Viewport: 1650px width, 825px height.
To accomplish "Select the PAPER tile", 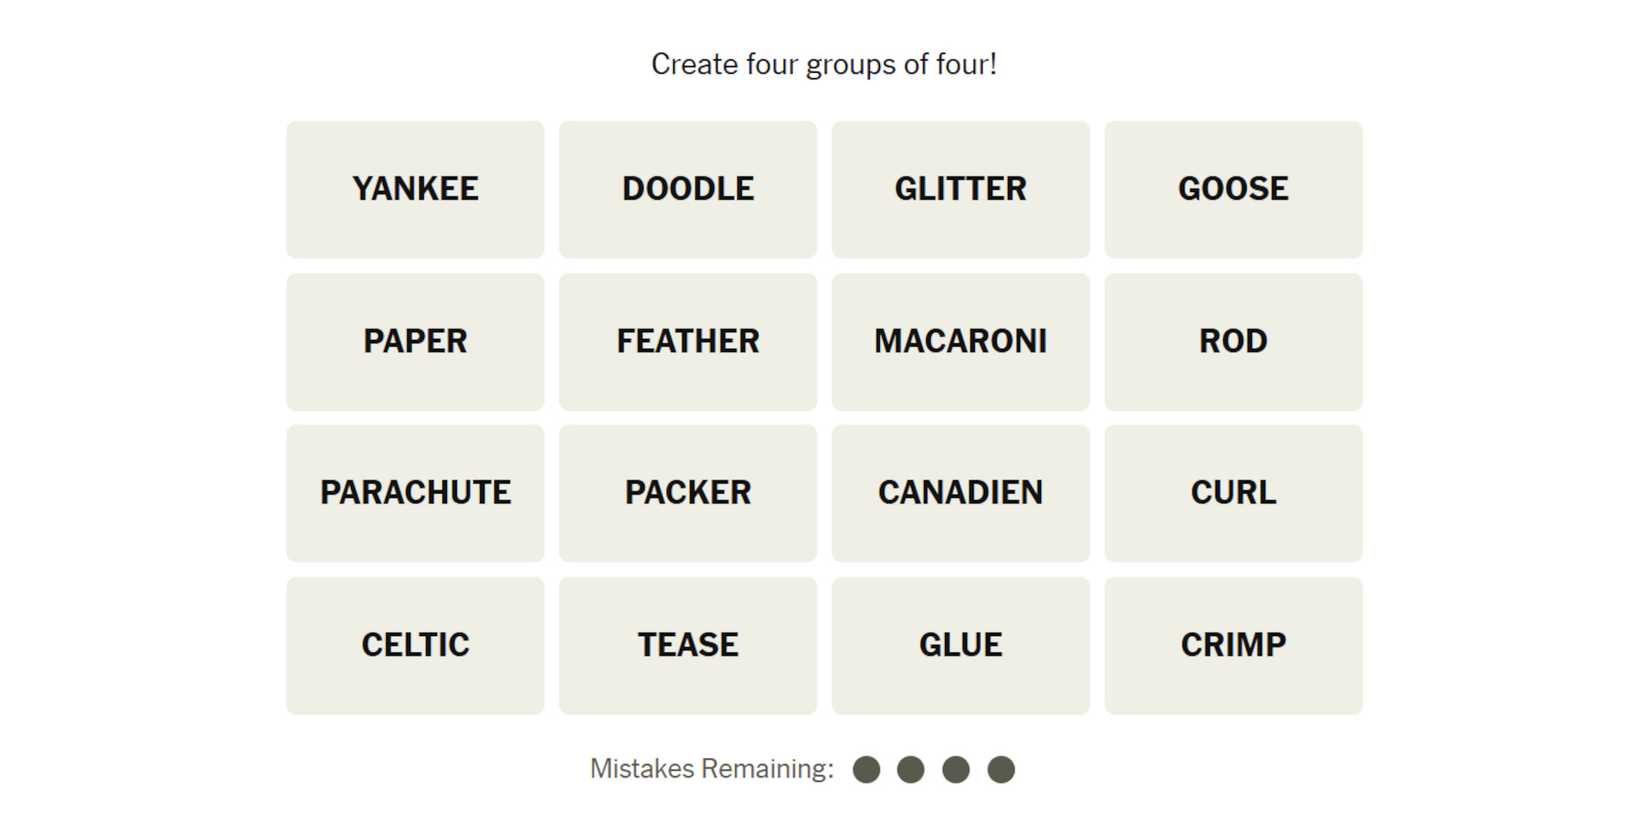I will [x=415, y=341].
